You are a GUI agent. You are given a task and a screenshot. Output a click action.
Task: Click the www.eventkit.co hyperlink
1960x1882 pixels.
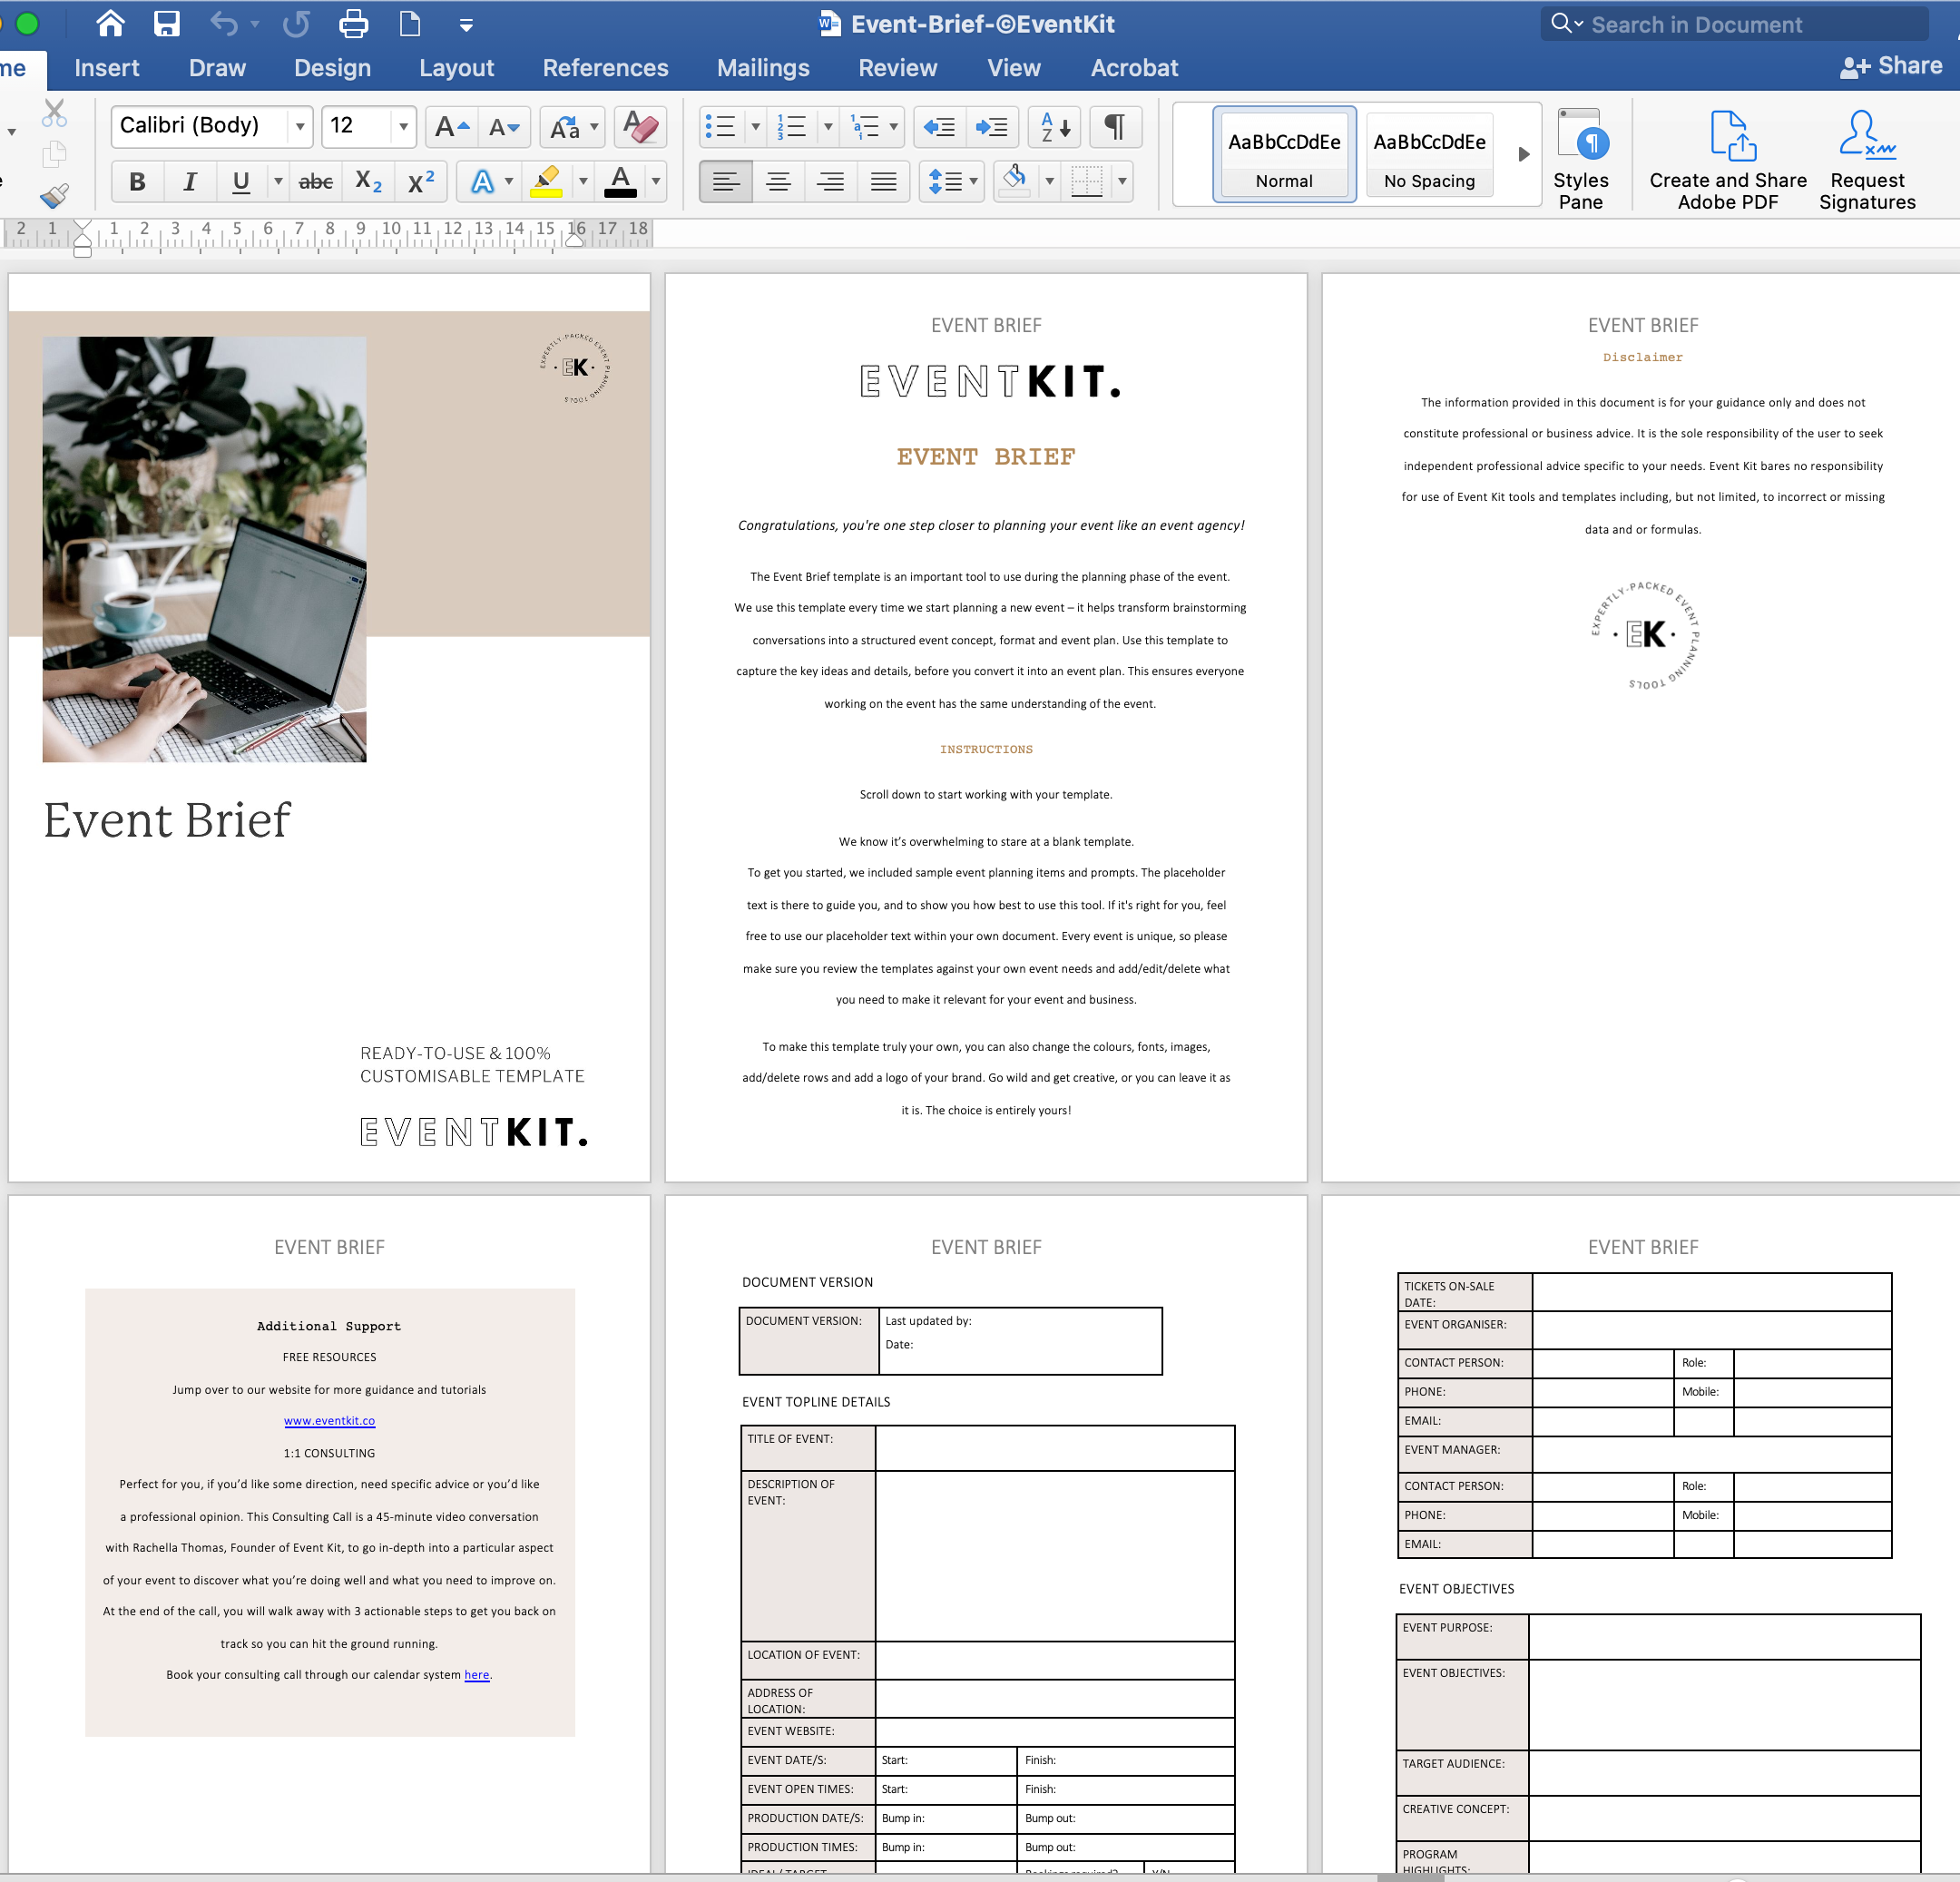tap(329, 1421)
